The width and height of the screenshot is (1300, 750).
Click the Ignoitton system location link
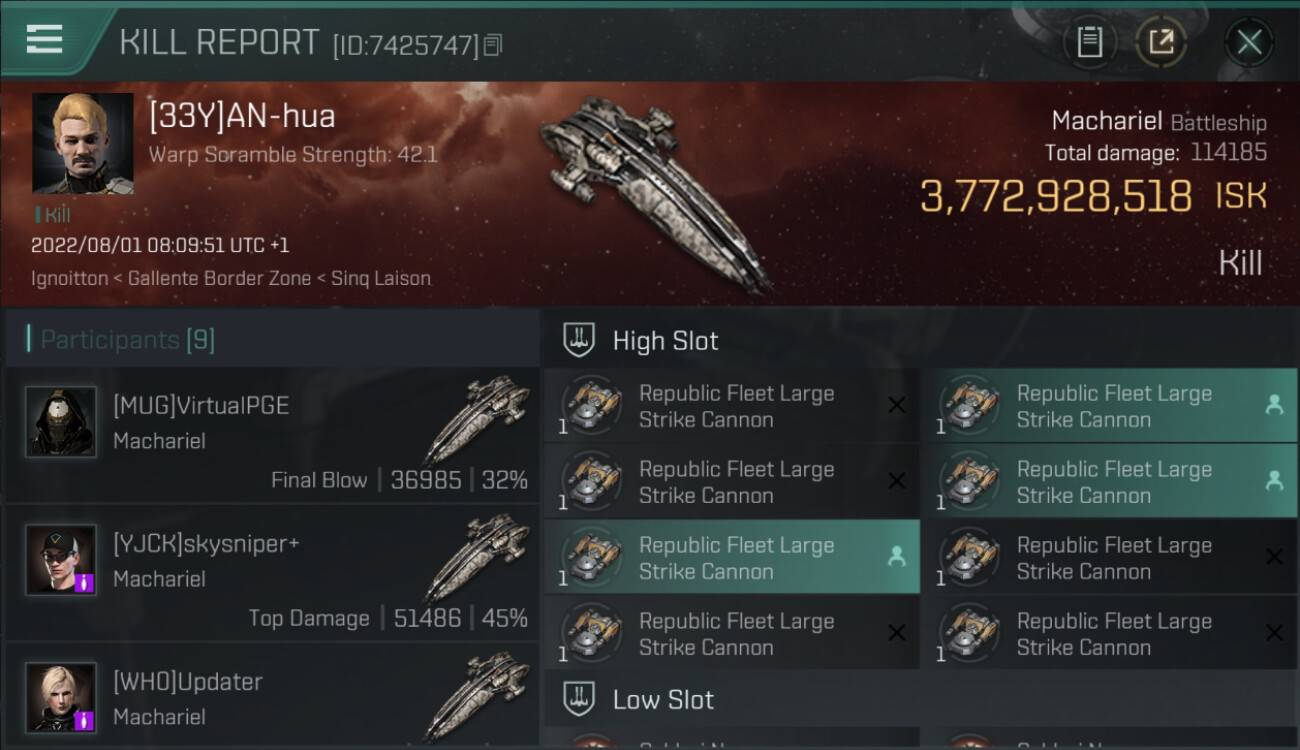(x=69, y=279)
